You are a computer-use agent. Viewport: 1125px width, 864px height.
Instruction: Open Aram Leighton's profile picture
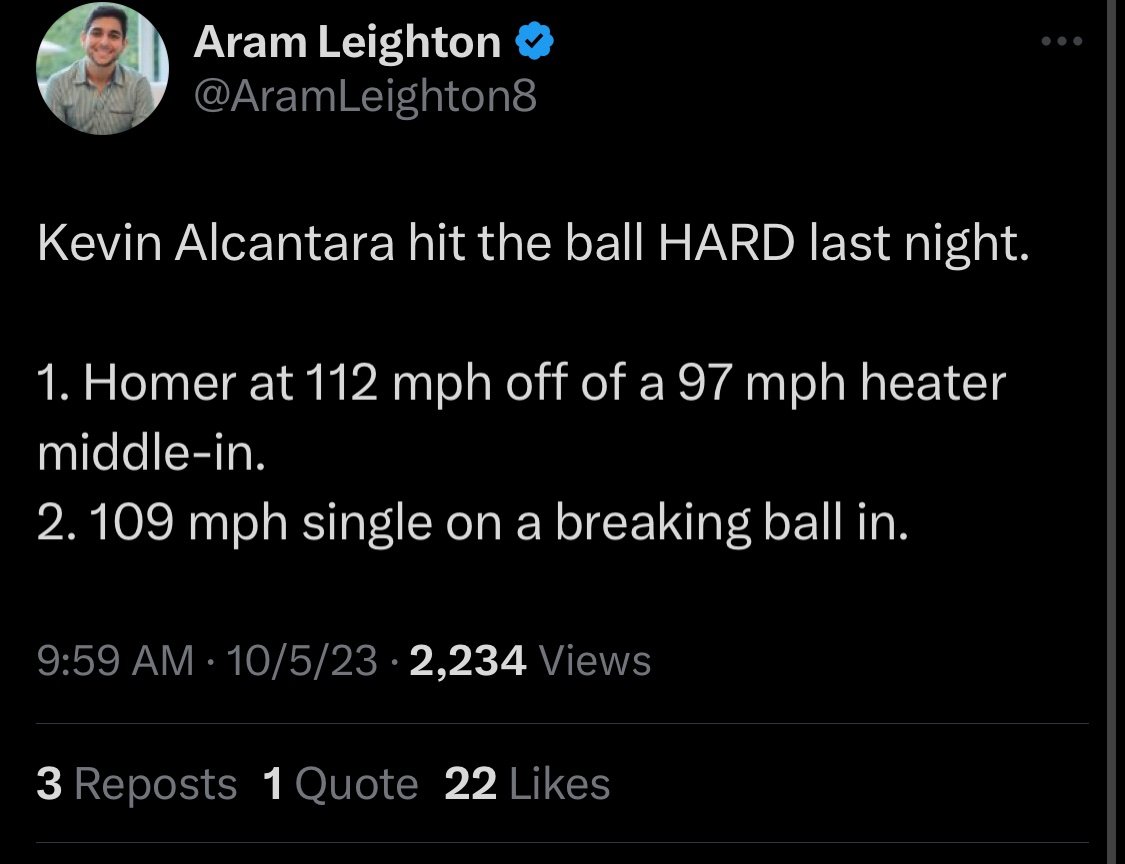pyautogui.click(x=102, y=69)
